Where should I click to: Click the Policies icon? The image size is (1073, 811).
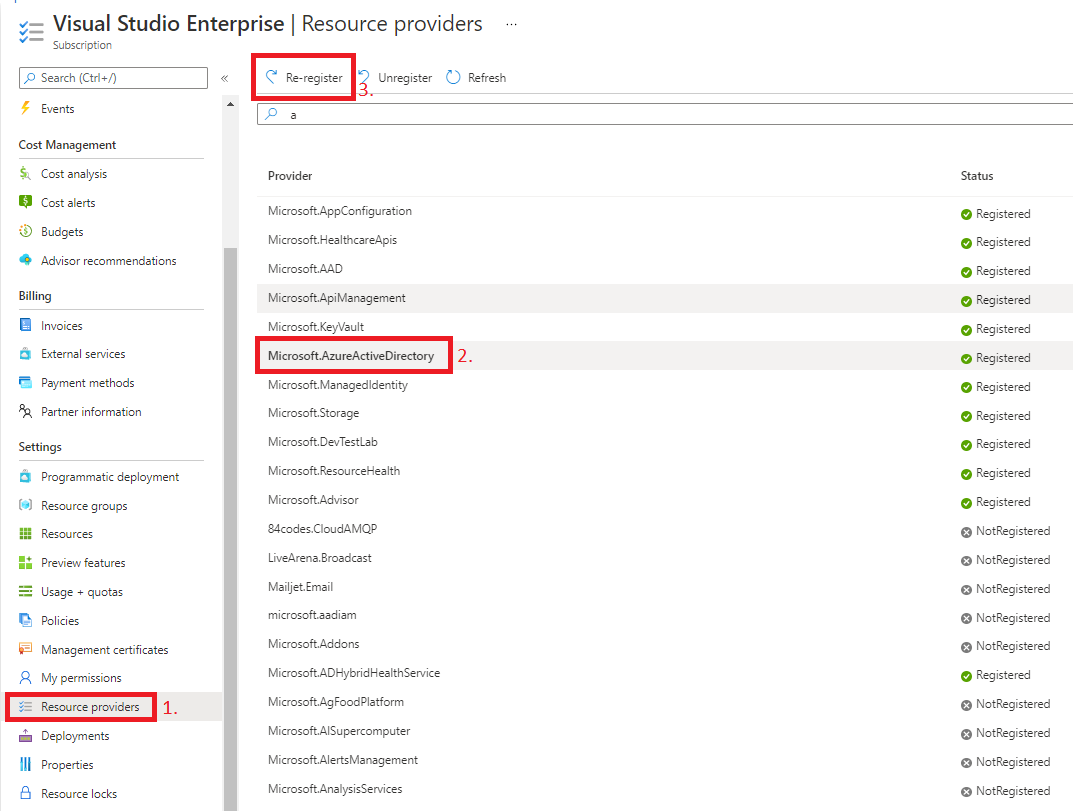point(25,620)
